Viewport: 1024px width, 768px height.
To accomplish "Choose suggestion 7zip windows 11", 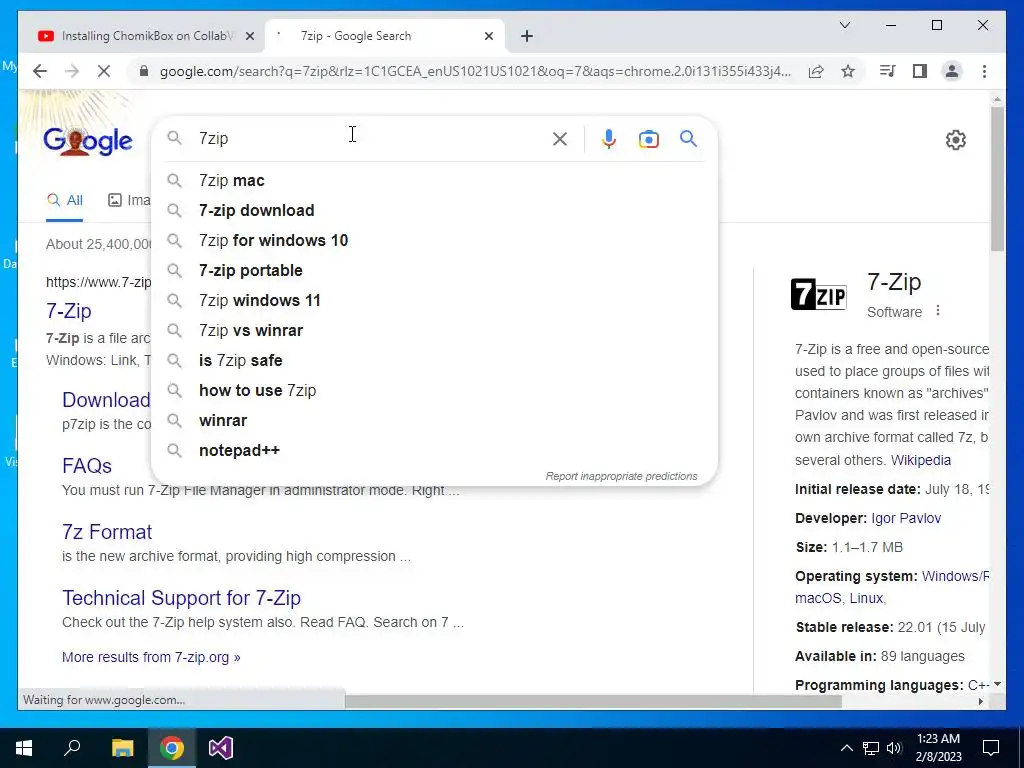I will pyautogui.click(x=434, y=300).
